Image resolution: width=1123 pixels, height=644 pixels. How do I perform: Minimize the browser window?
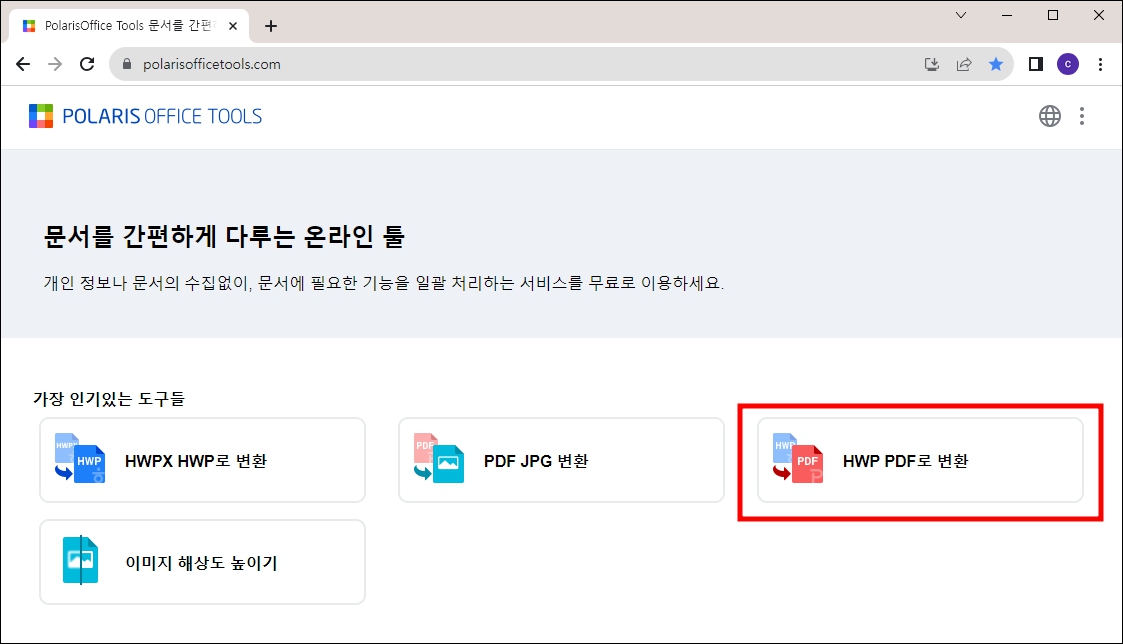click(1007, 15)
